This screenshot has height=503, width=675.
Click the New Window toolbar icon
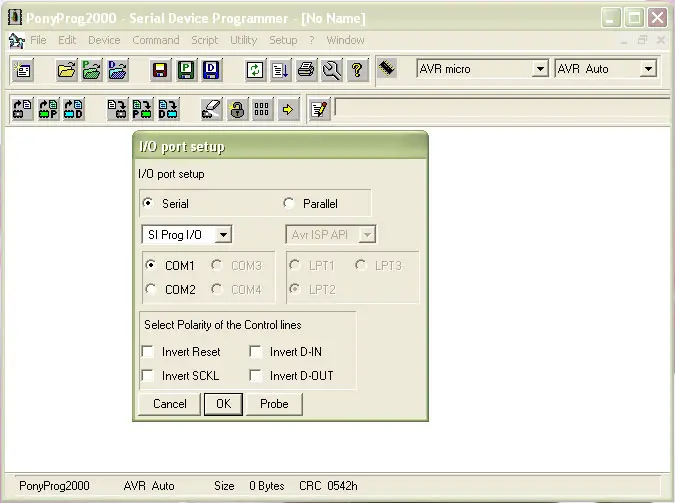22,70
